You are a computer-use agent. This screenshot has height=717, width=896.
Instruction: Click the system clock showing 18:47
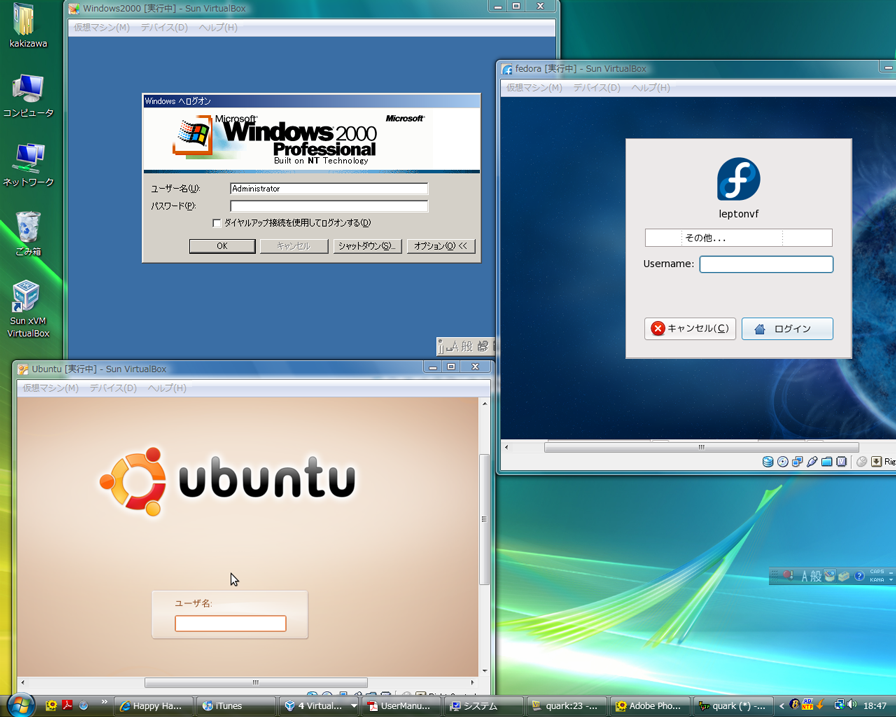(x=874, y=706)
